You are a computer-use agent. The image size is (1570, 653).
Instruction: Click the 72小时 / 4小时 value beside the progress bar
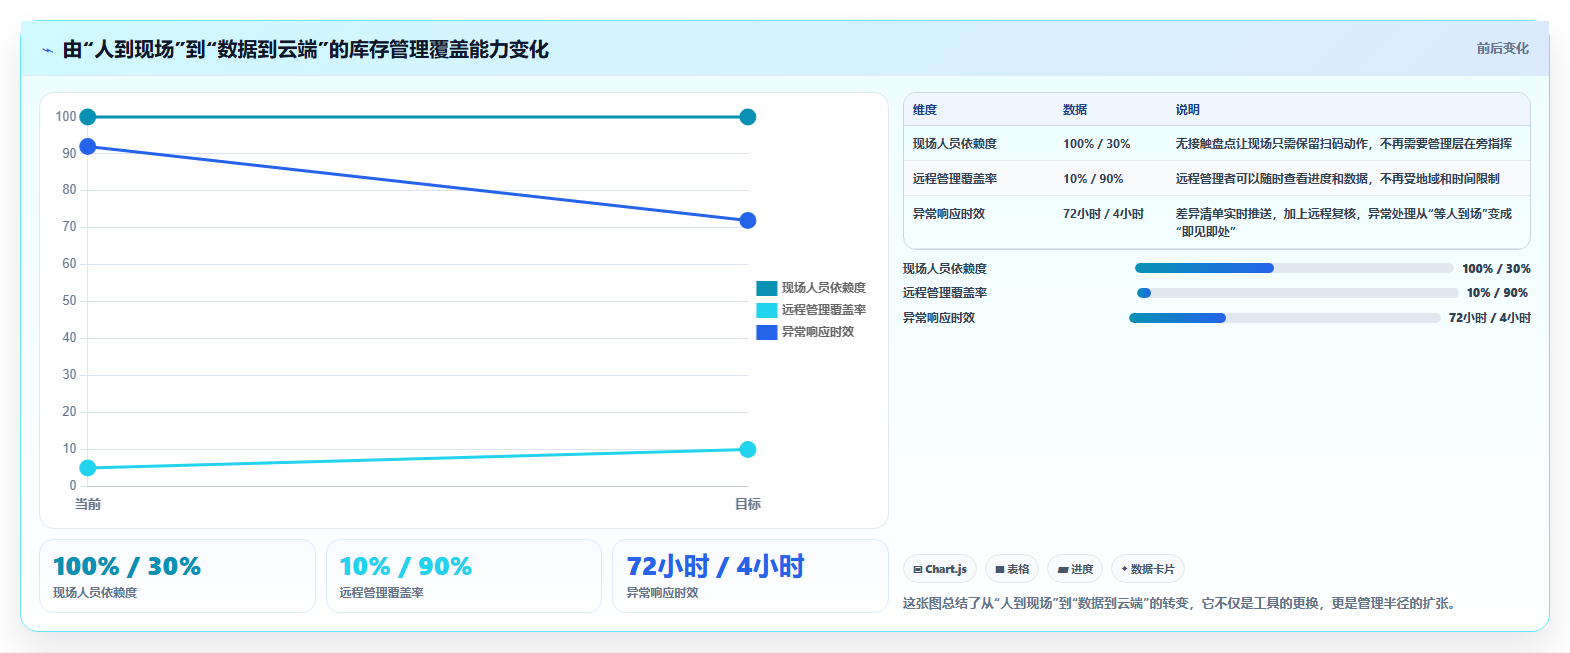click(x=1490, y=318)
